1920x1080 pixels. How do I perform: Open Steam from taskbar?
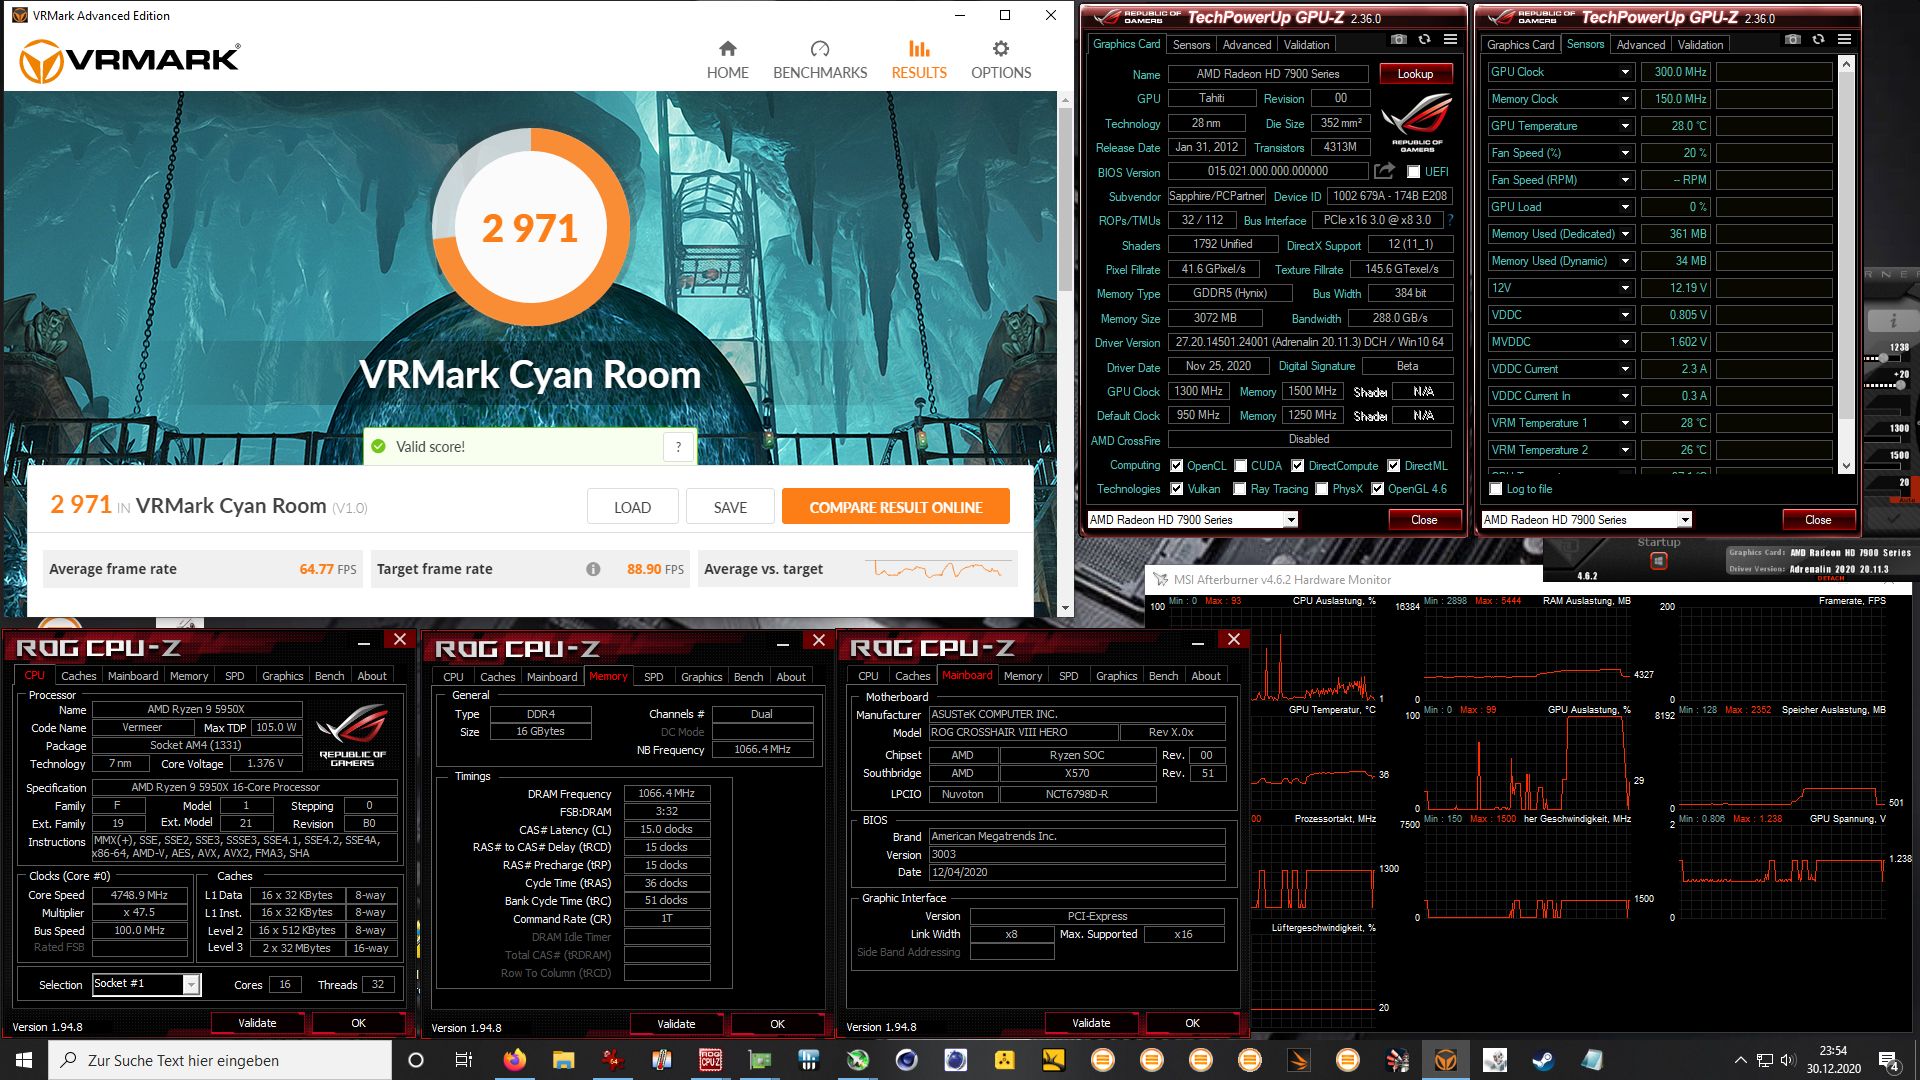[x=1543, y=1060]
